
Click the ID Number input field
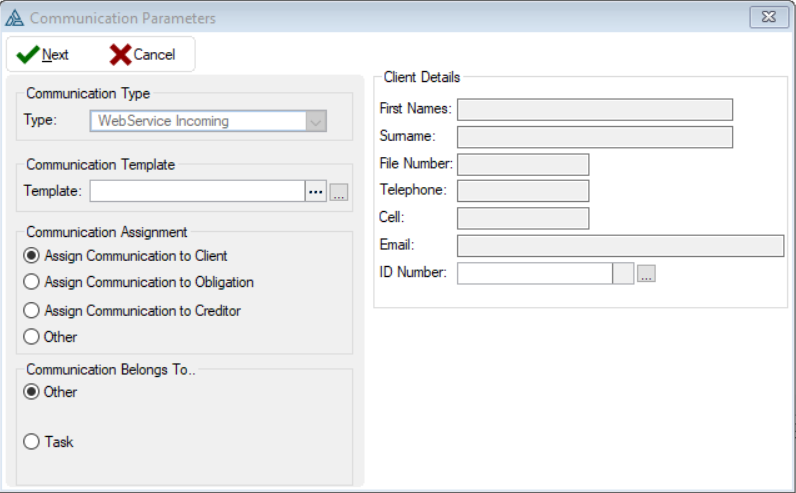coord(534,273)
